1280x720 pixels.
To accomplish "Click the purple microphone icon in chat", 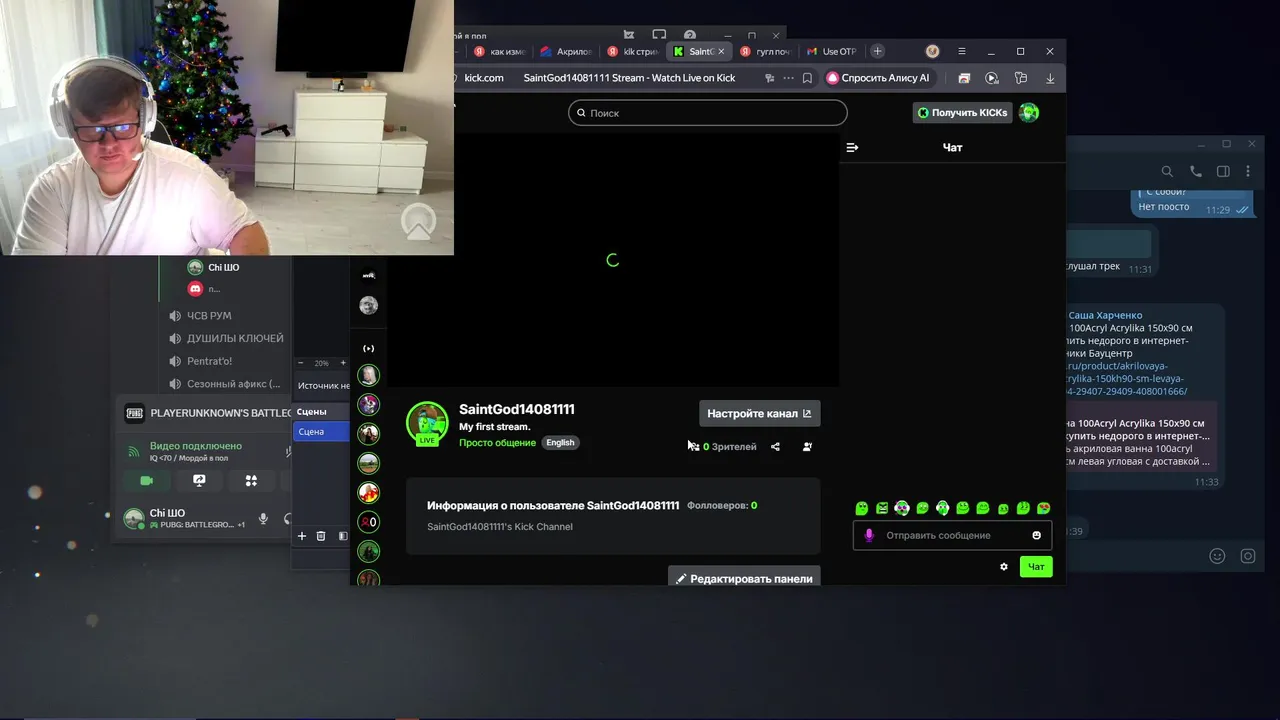I will point(868,535).
